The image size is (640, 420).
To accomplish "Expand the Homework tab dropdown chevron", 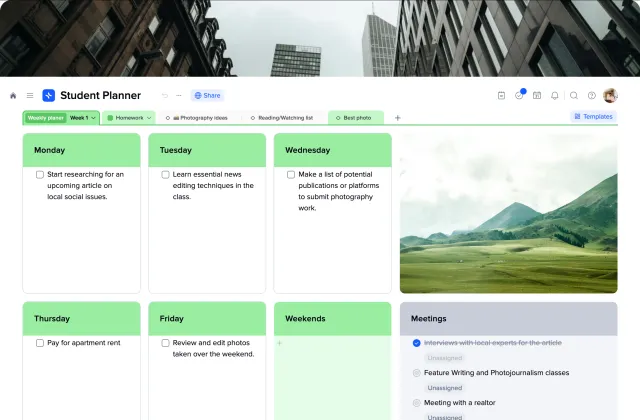I will pos(149,118).
